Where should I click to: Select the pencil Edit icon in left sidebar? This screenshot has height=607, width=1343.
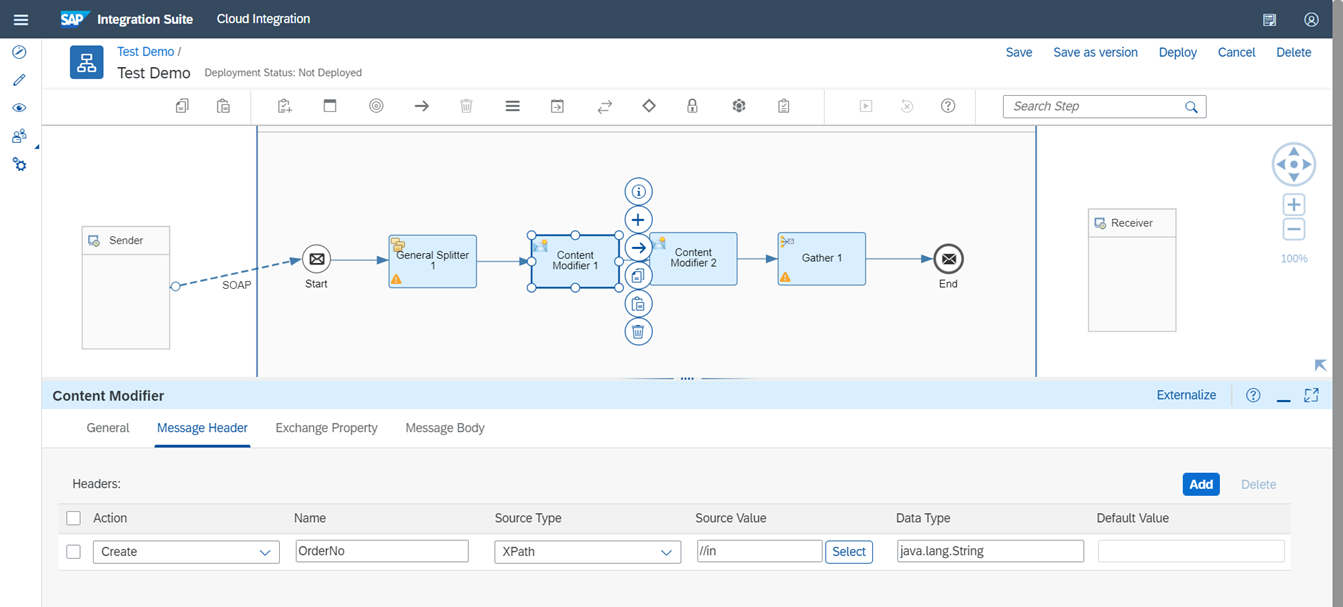click(19, 79)
